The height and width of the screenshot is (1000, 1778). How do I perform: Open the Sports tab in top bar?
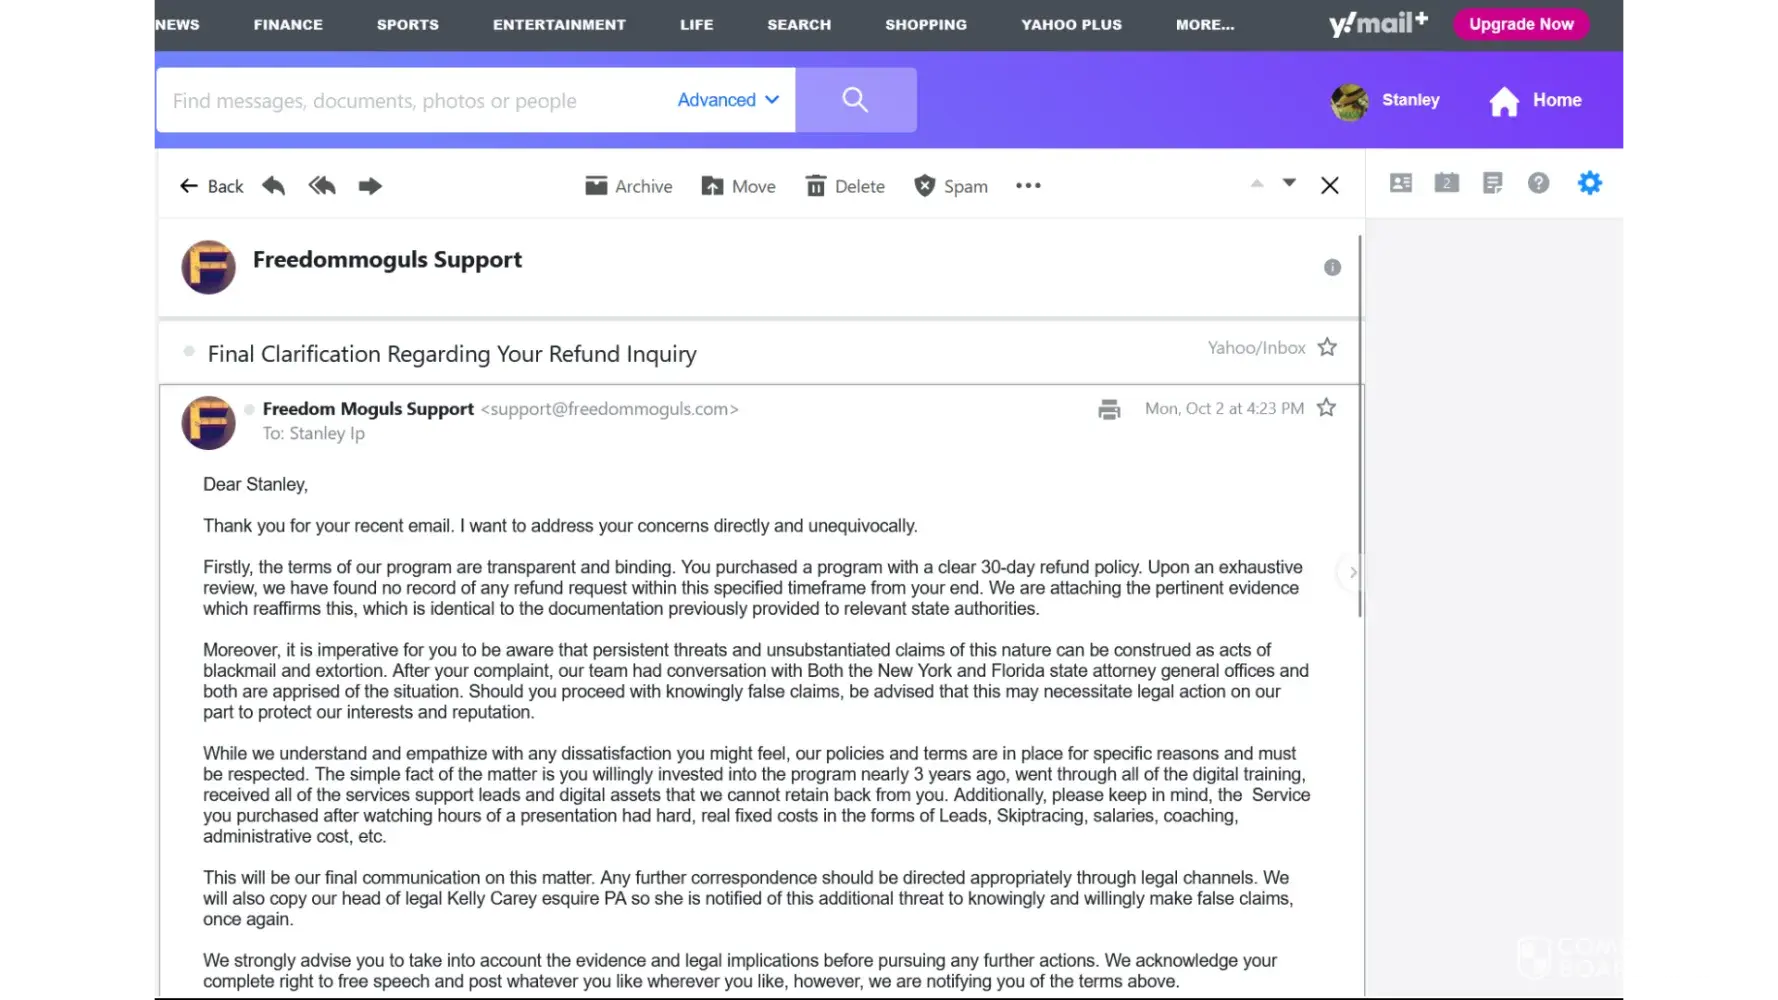[x=408, y=24]
